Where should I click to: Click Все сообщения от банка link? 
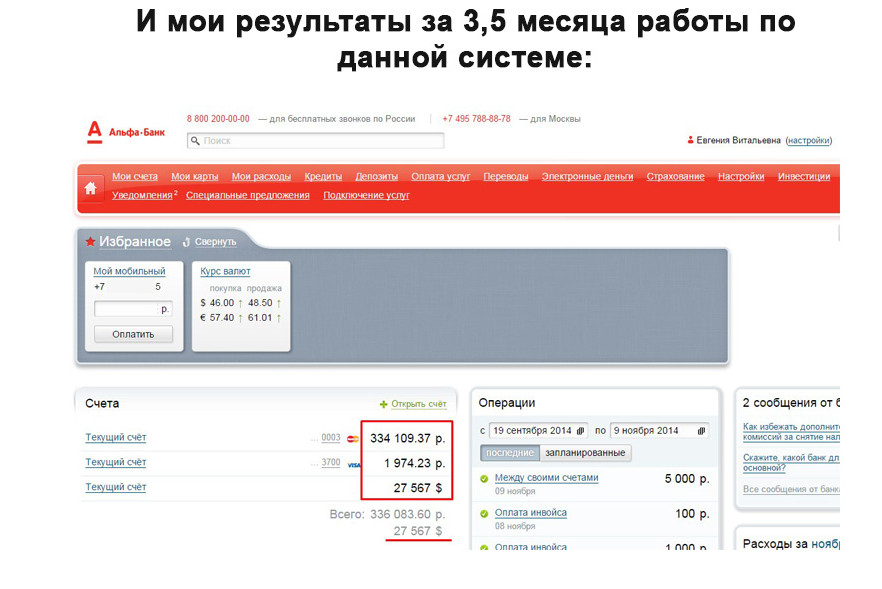(x=791, y=489)
